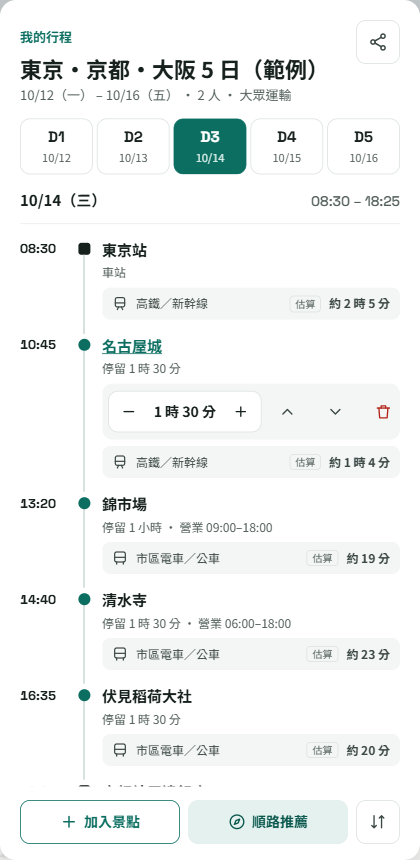
Task: Click tram icon in 錦市場 transit row
Action: 120,558
